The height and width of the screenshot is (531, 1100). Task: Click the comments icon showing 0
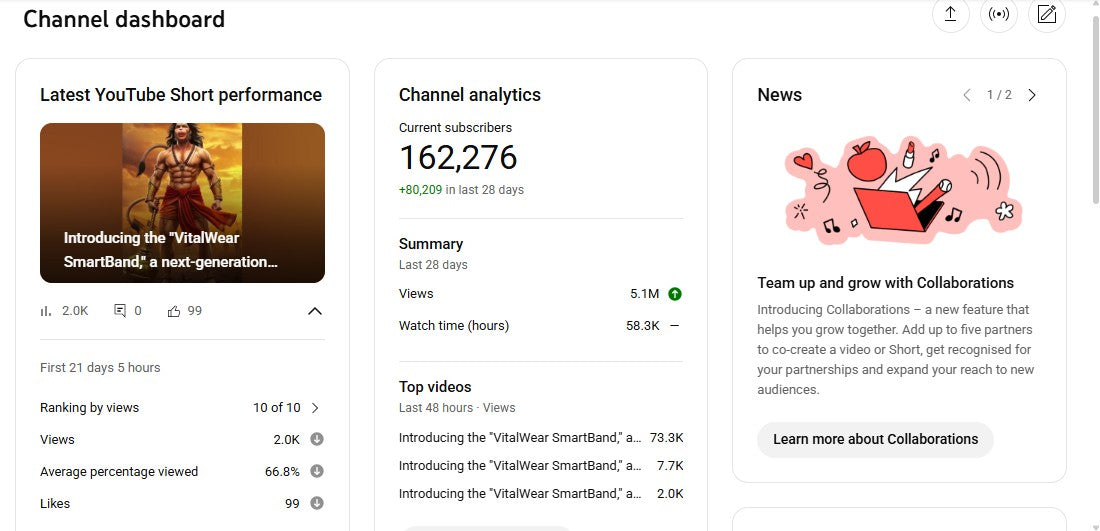[120, 311]
